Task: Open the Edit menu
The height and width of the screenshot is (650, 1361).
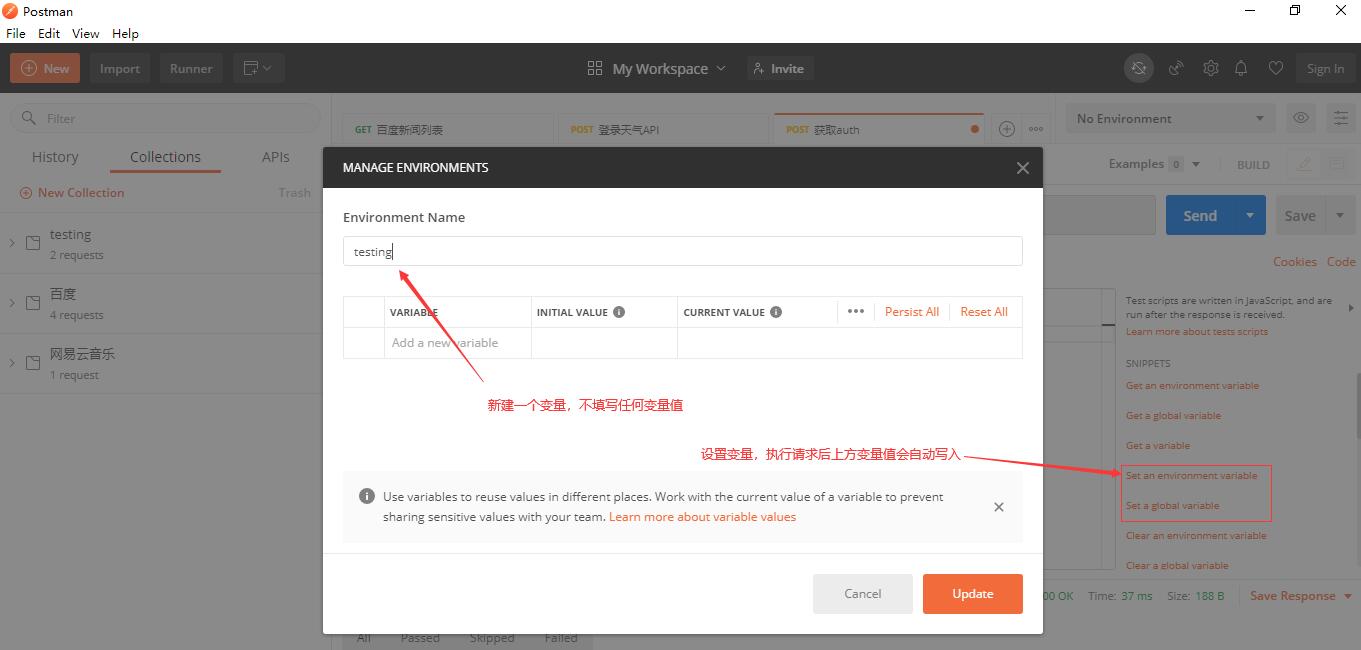Action: (49, 33)
